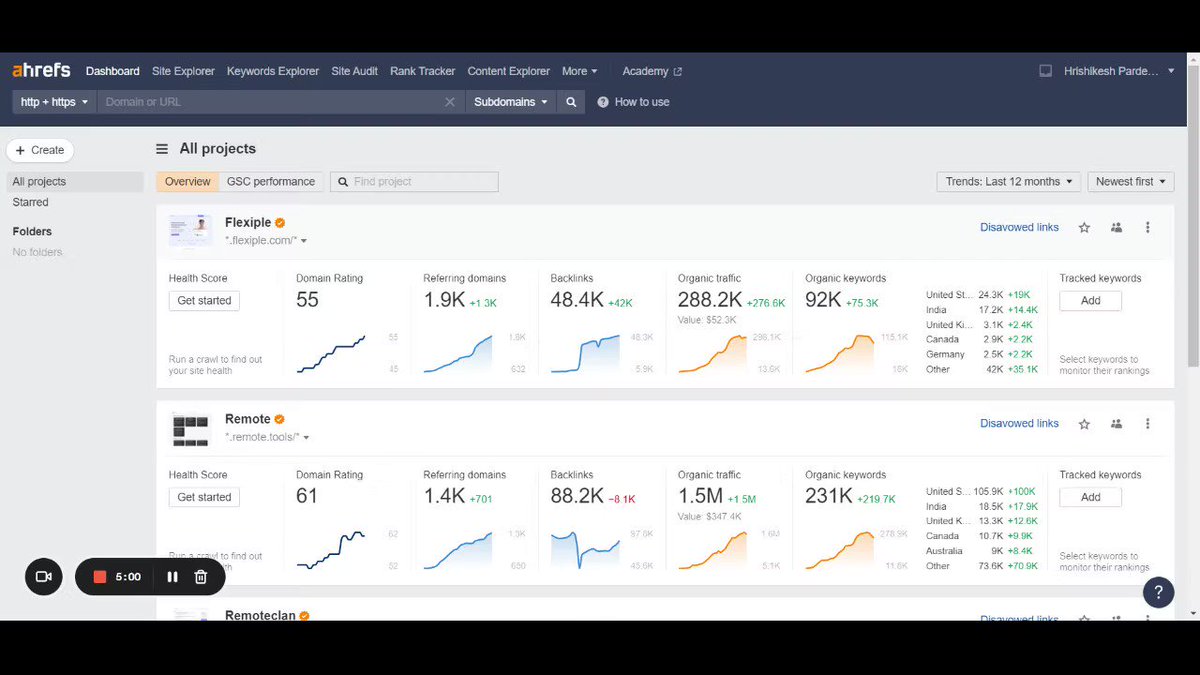The width and height of the screenshot is (1200, 675).
Task: Delete the recording with trash icon
Action: click(200, 577)
